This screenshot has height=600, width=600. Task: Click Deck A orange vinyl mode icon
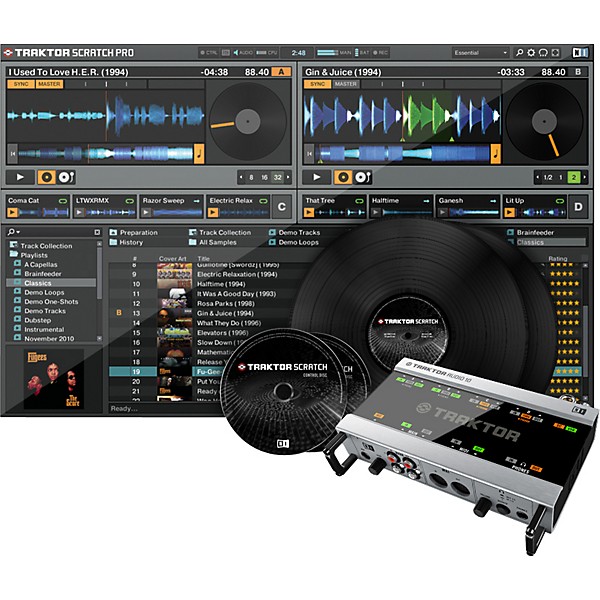[46, 177]
